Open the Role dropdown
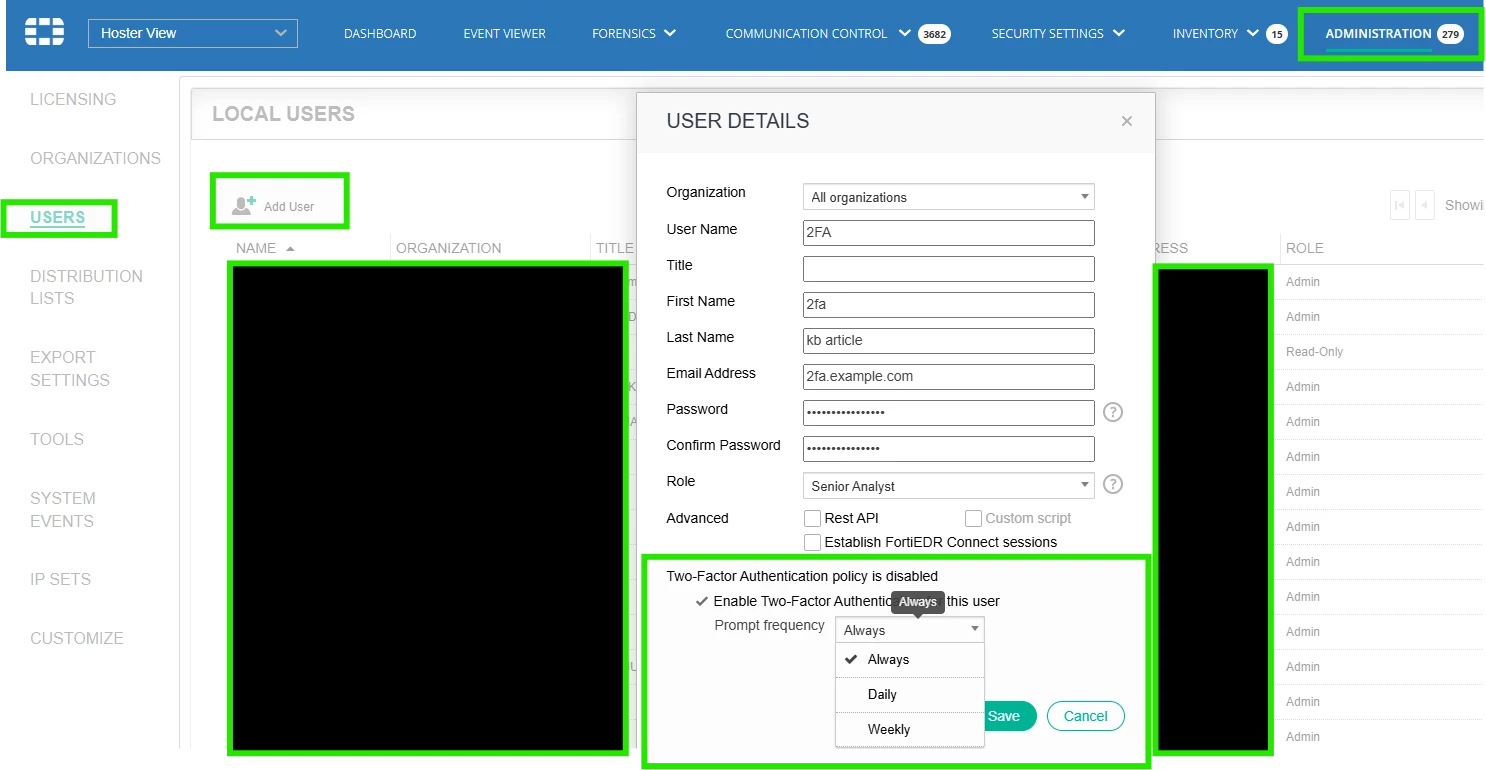The image size is (1486, 770). pos(949,486)
